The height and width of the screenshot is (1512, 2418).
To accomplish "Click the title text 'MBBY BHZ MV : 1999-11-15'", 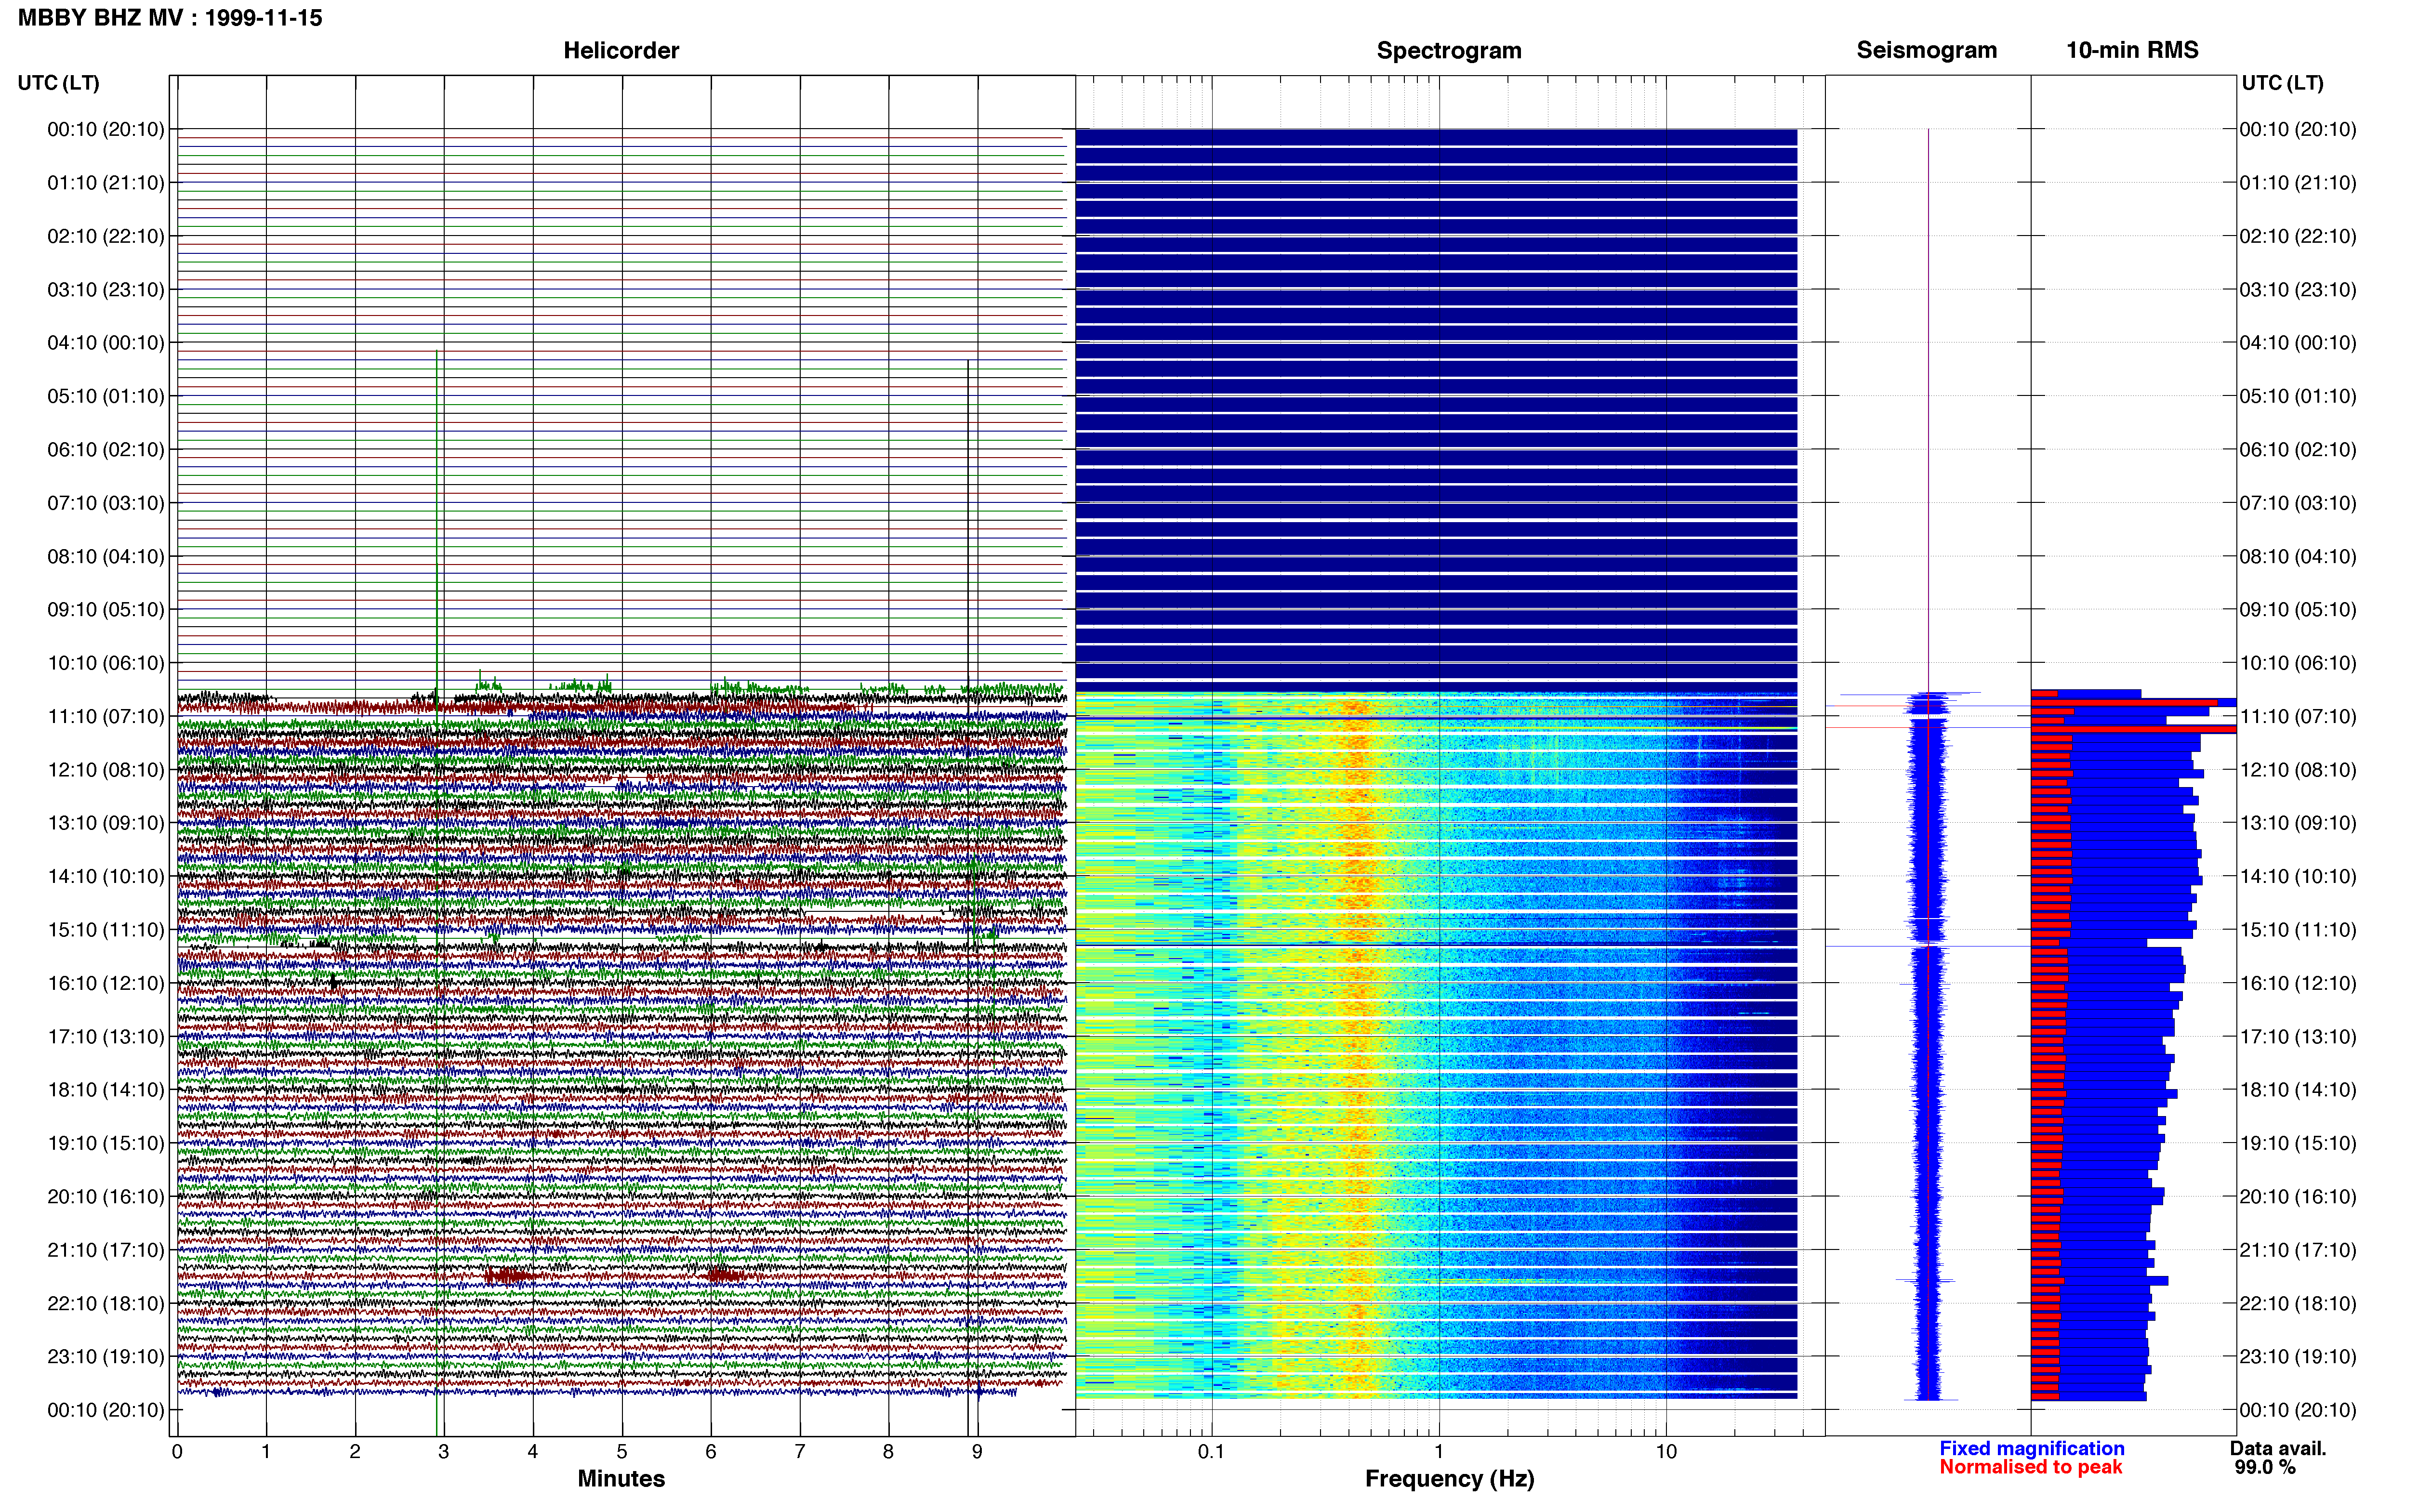I will click(170, 18).
